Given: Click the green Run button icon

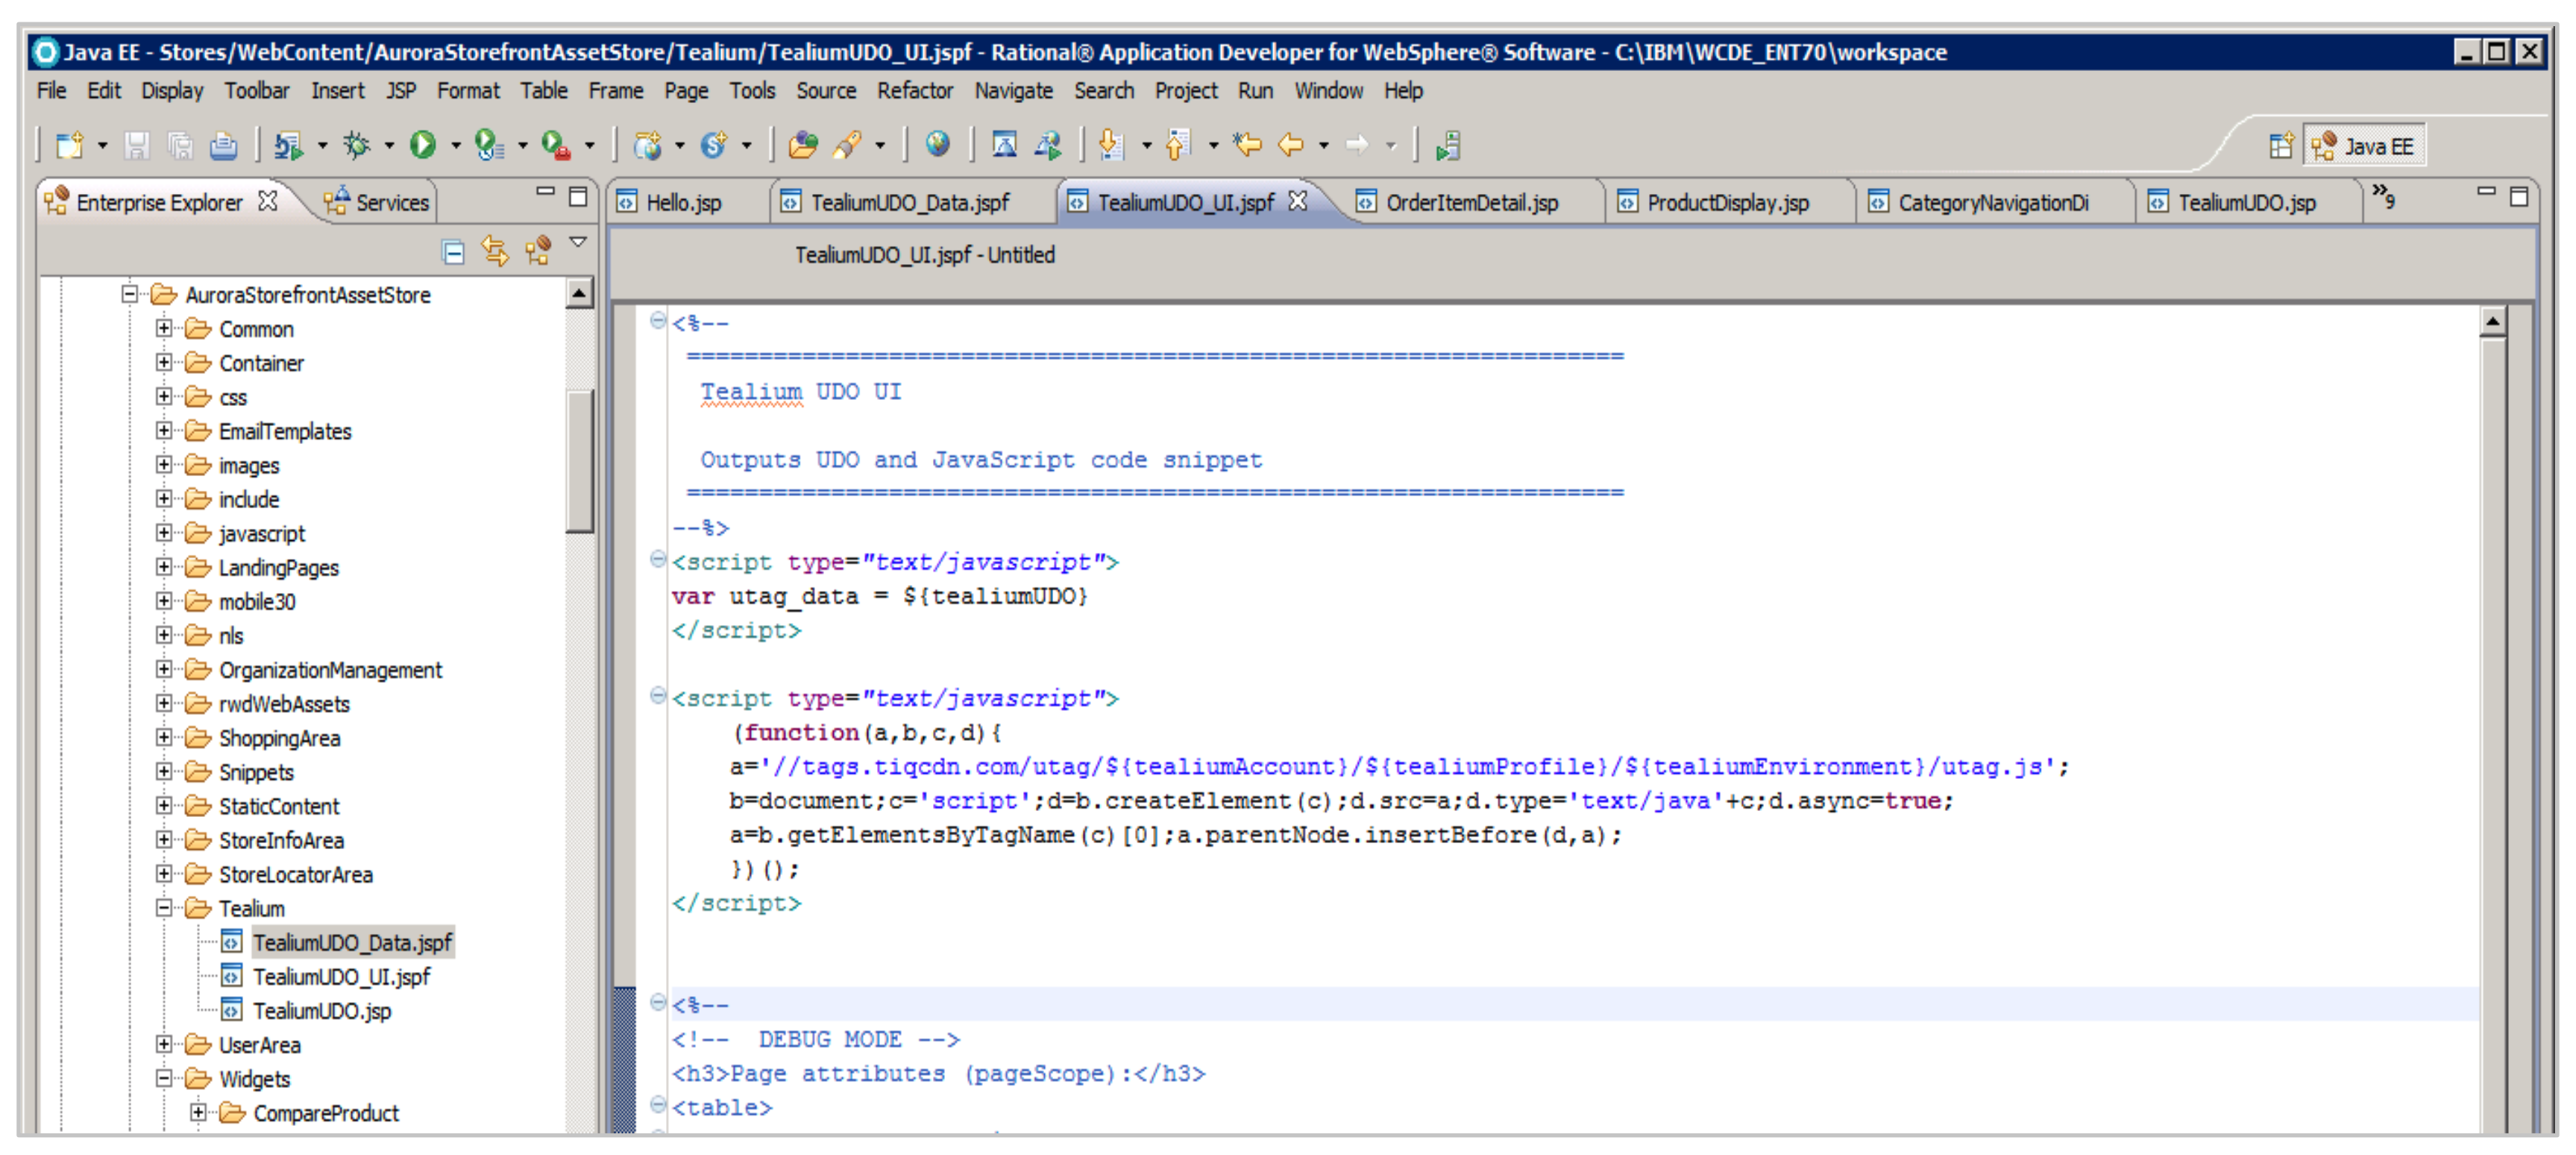Looking at the screenshot, I should coord(423,146).
